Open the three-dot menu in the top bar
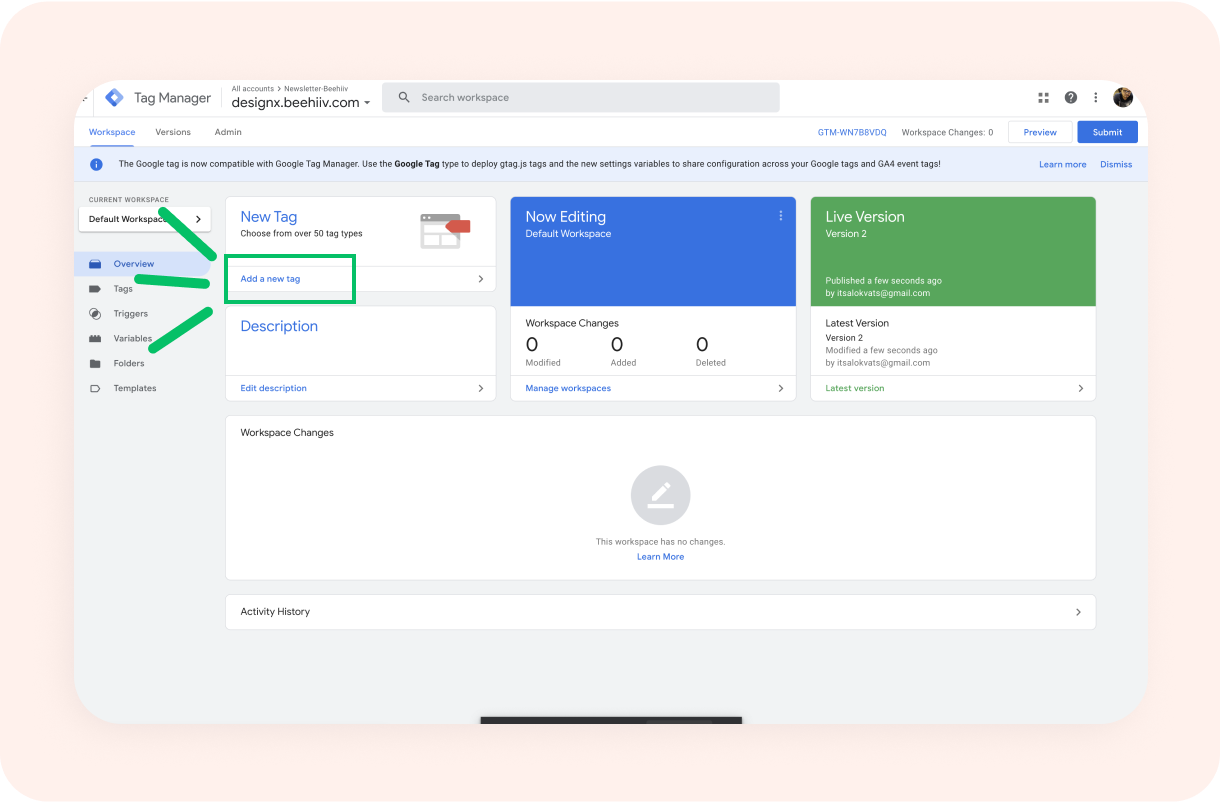This screenshot has height=802, width=1220. pyautogui.click(x=1096, y=98)
